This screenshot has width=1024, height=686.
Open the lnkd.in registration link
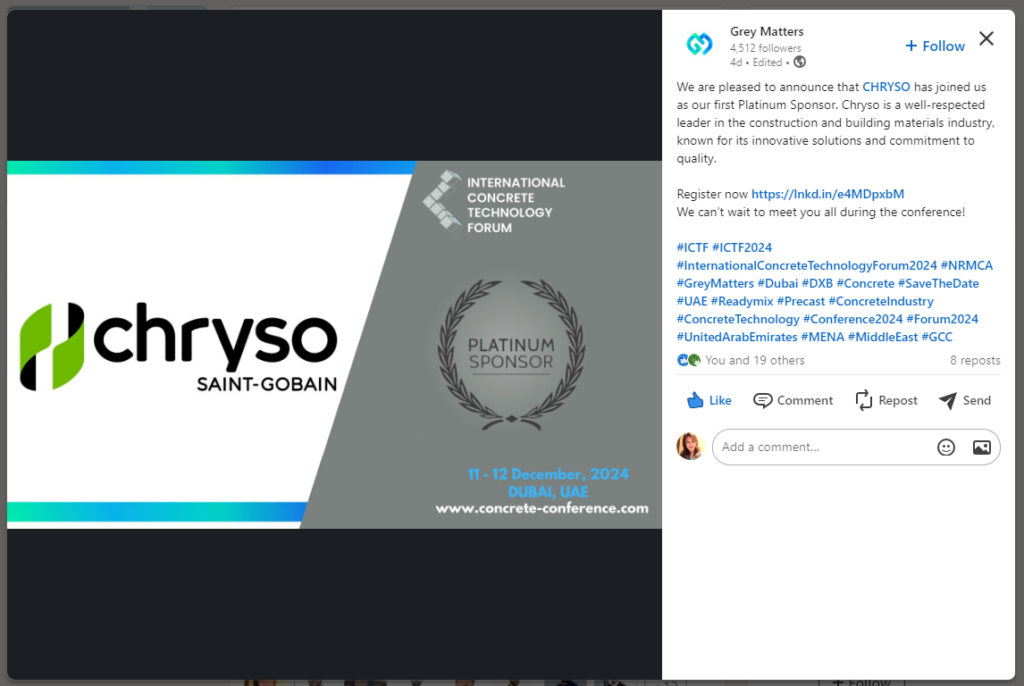coord(827,194)
